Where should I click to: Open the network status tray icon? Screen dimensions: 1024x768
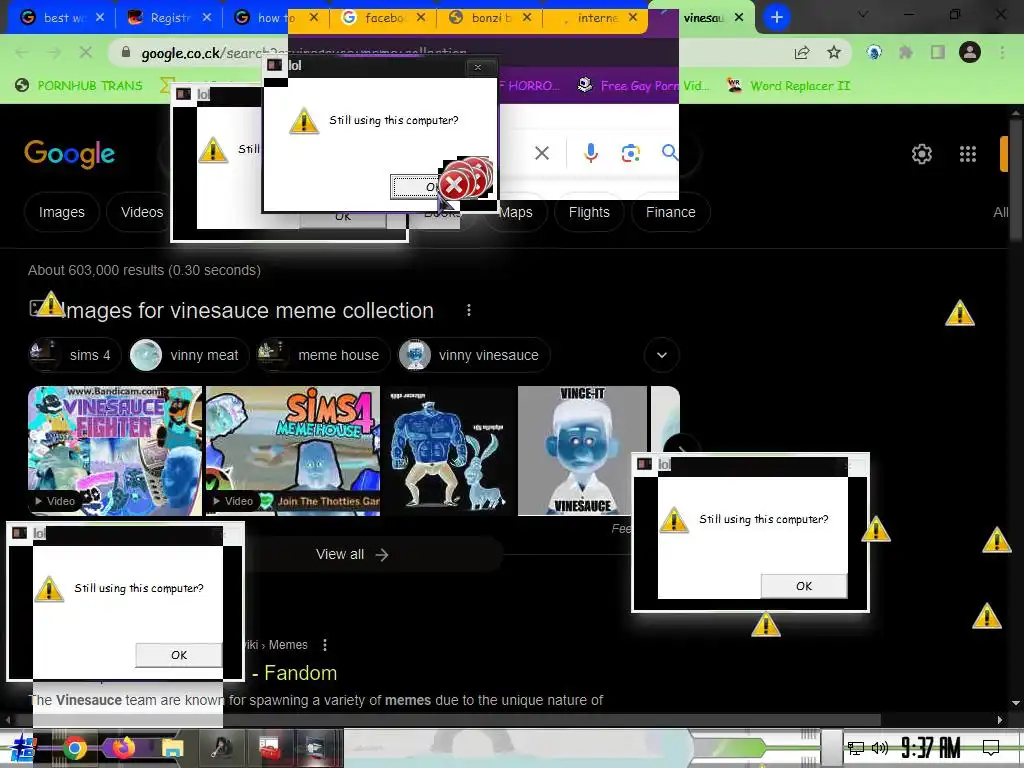pyautogui.click(x=856, y=748)
